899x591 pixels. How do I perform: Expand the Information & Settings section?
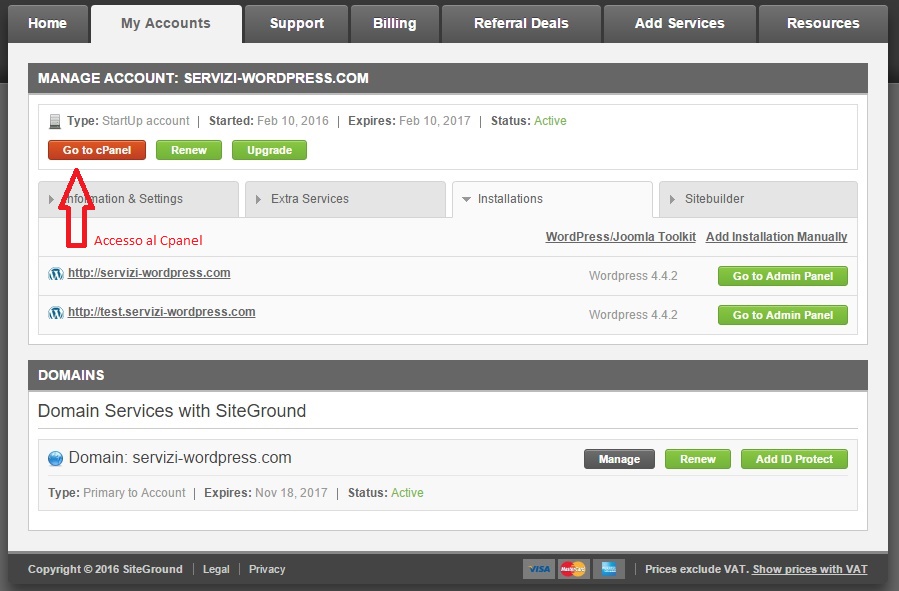coord(138,199)
